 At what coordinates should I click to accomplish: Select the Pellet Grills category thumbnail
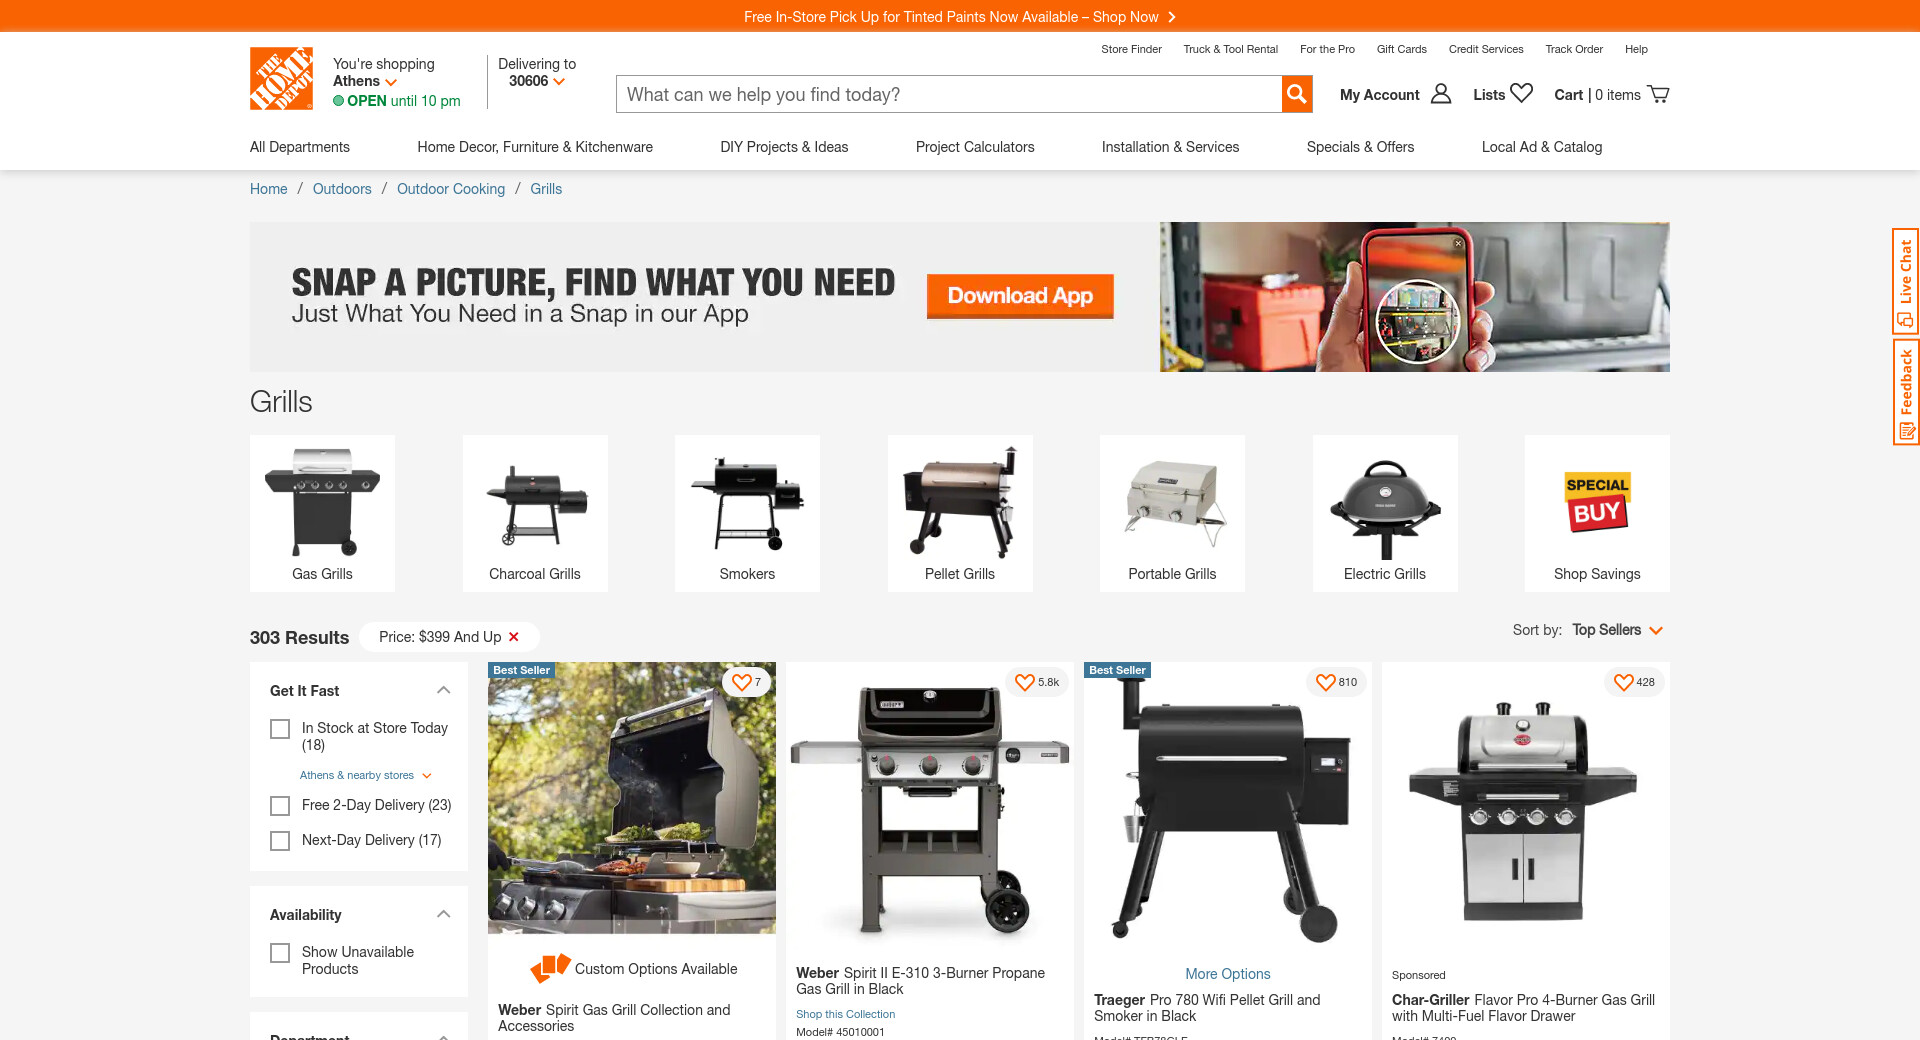[x=960, y=513]
